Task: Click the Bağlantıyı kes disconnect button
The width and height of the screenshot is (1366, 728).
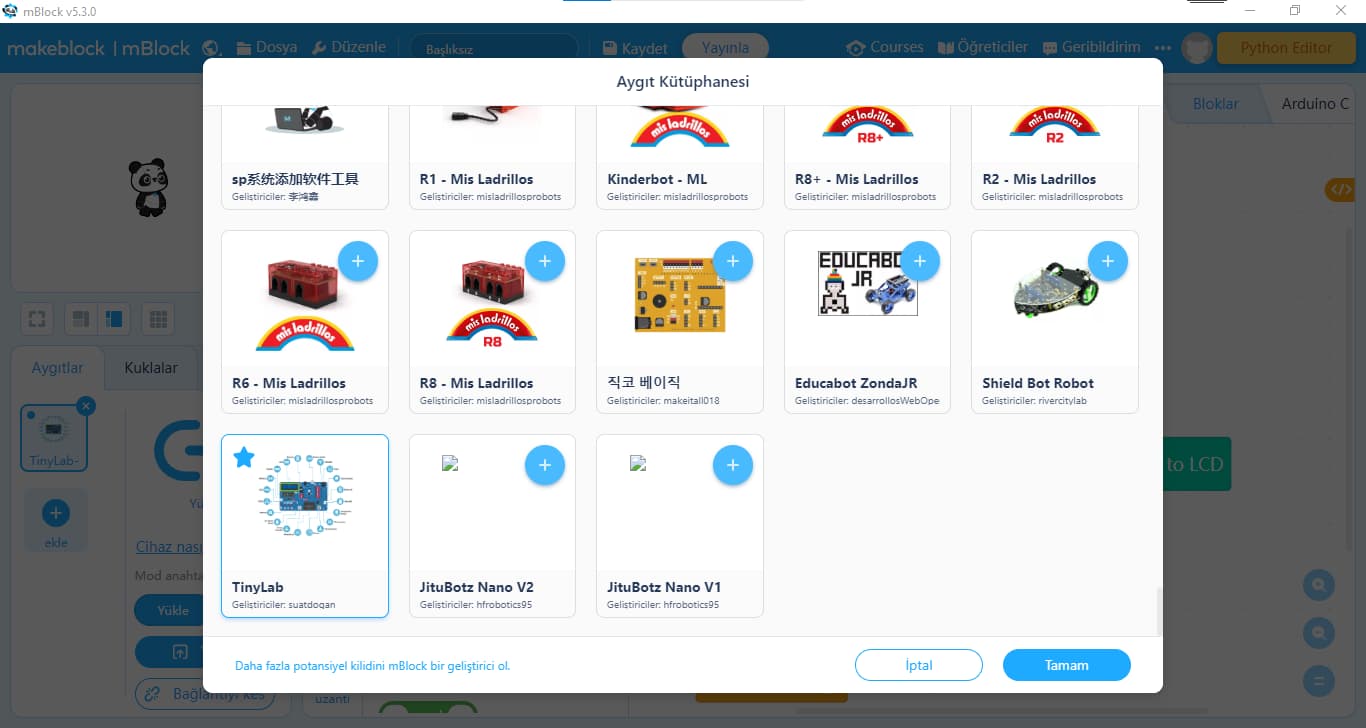Action: coord(205,694)
